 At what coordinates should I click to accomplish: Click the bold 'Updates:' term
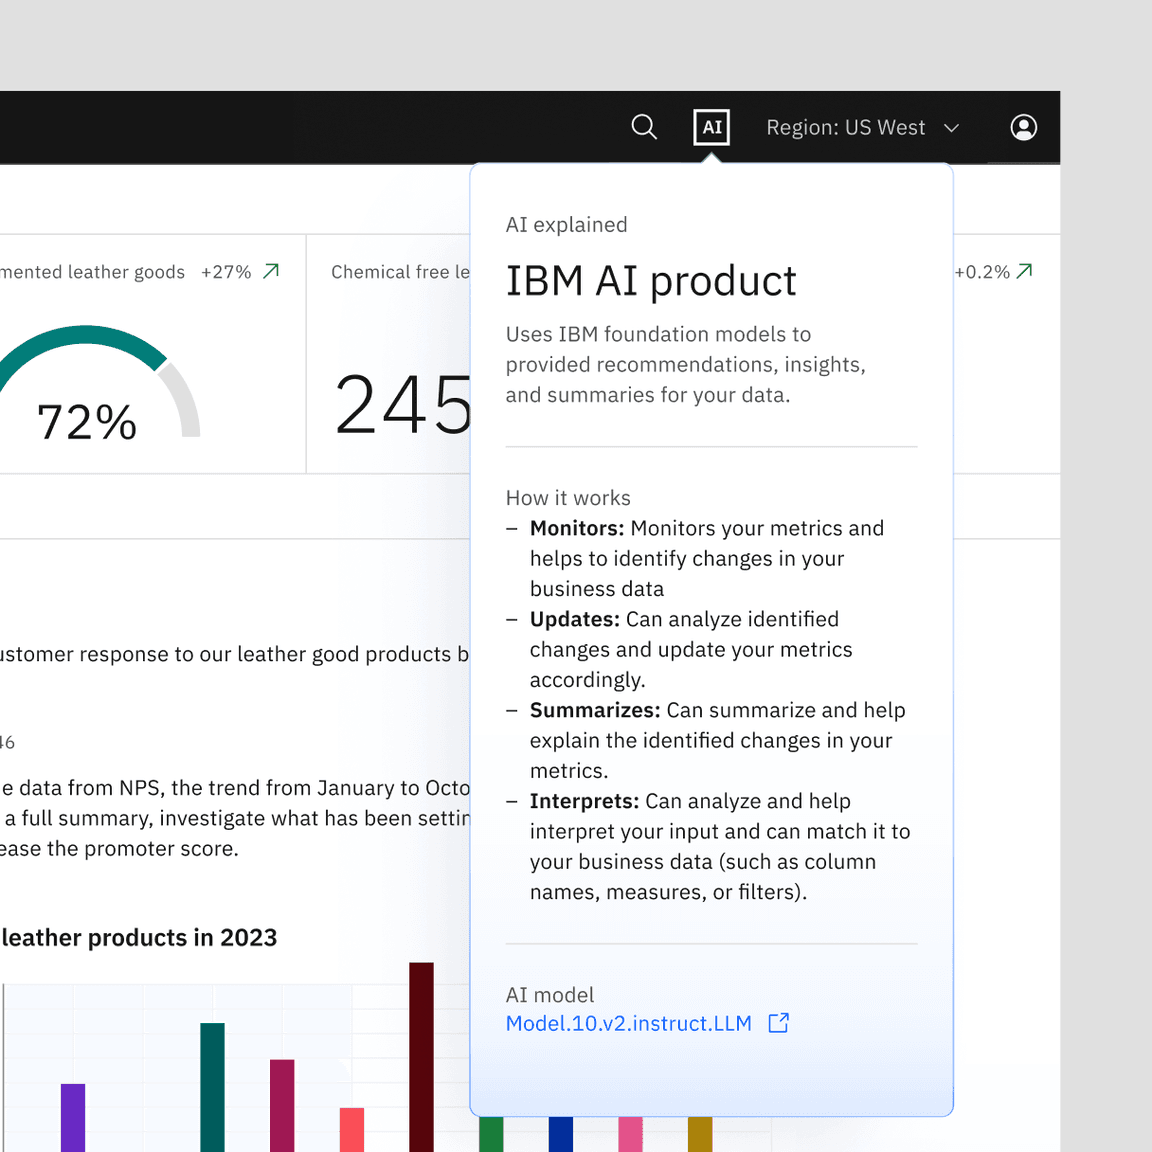point(575,619)
